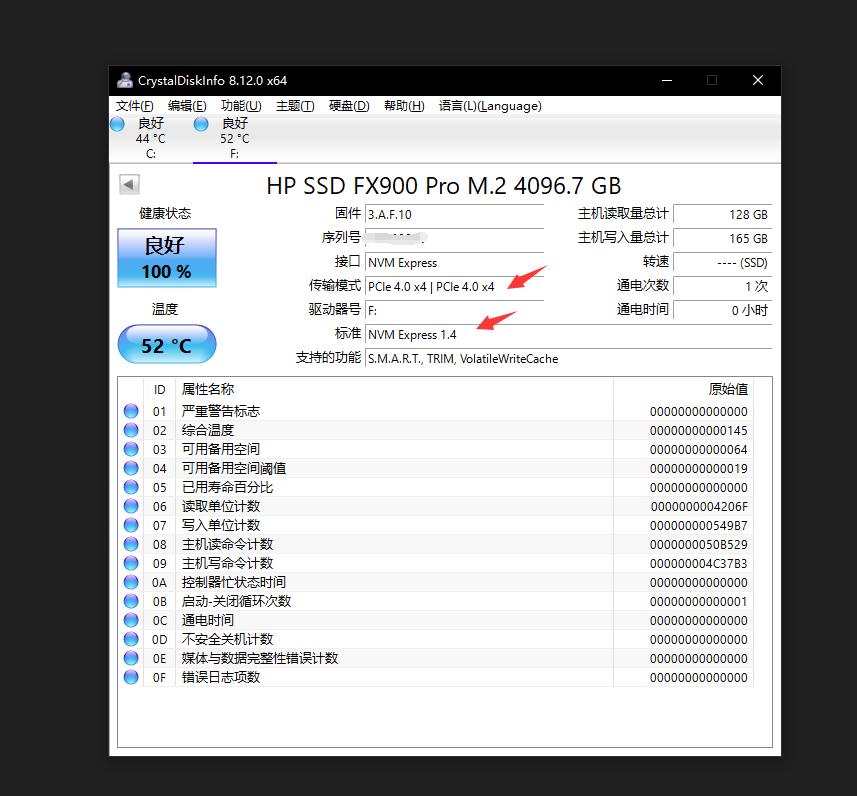Image resolution: width=857 pixels, height=796 pixels.
Task: Click the previous-disk back arrow button
Action: [128, 183]
